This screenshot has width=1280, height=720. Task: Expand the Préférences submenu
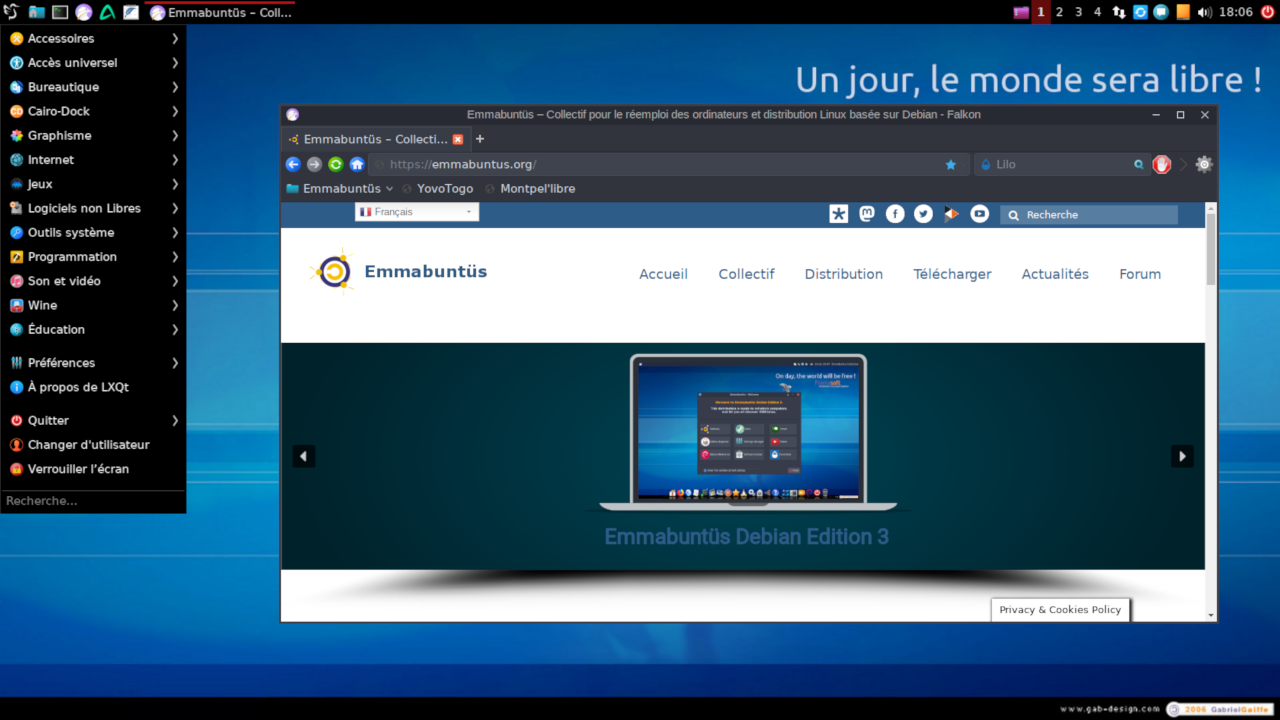(x=93, y=363)
